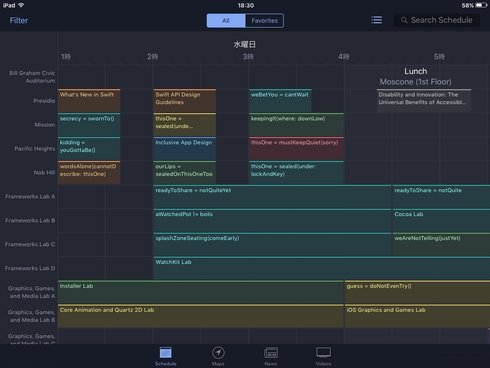Screen dimensions: 490x368
Task: Open the list view icon
Action: pyautogui.click(x=376, y=20)
